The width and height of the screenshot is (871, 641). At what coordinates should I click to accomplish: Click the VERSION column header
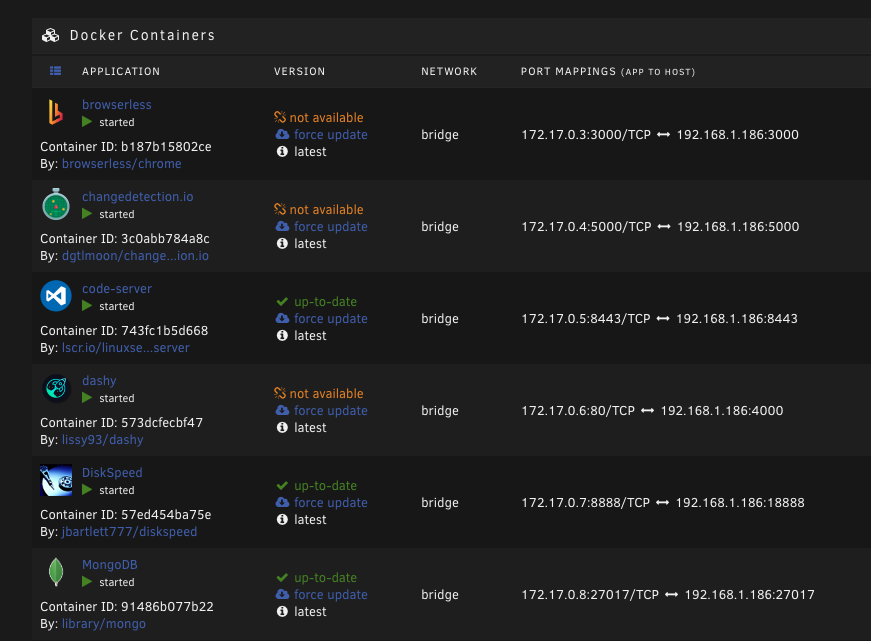299,71
